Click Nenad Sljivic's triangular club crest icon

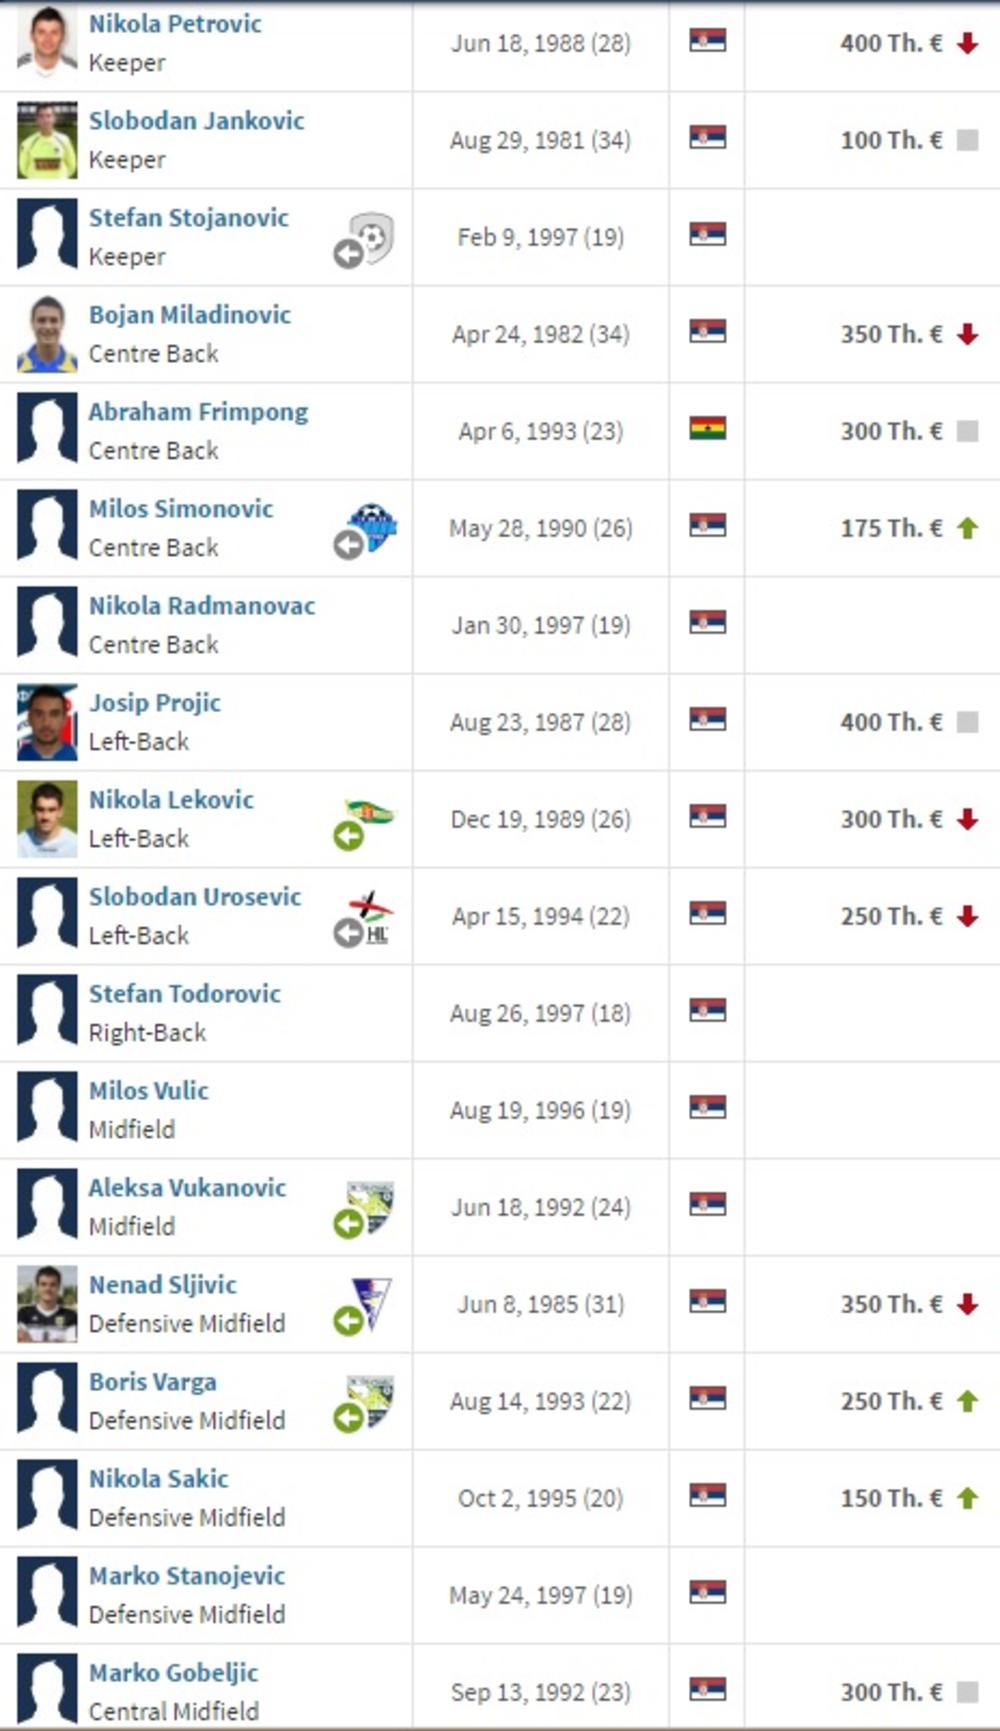[371, 1302]
